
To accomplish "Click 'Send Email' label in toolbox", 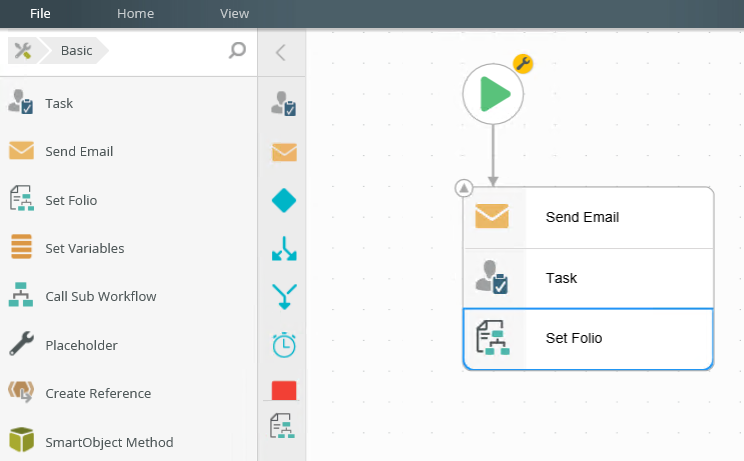I will coord(79,151).
